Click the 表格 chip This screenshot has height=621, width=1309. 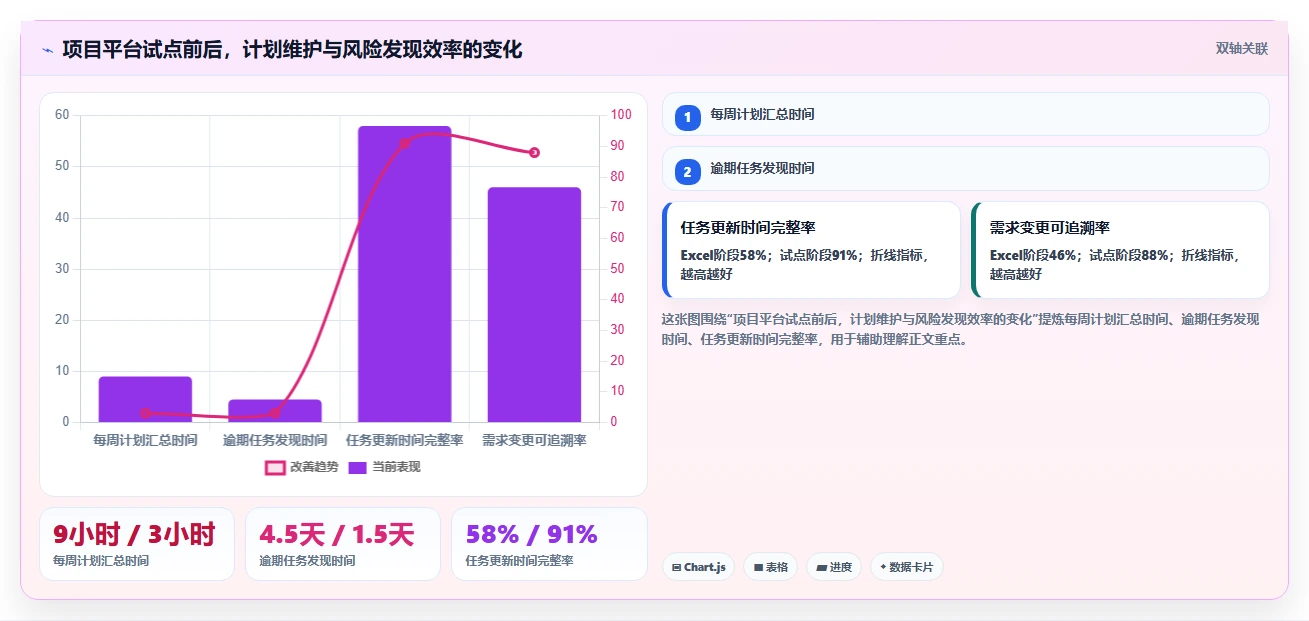[x=770, y=567]
